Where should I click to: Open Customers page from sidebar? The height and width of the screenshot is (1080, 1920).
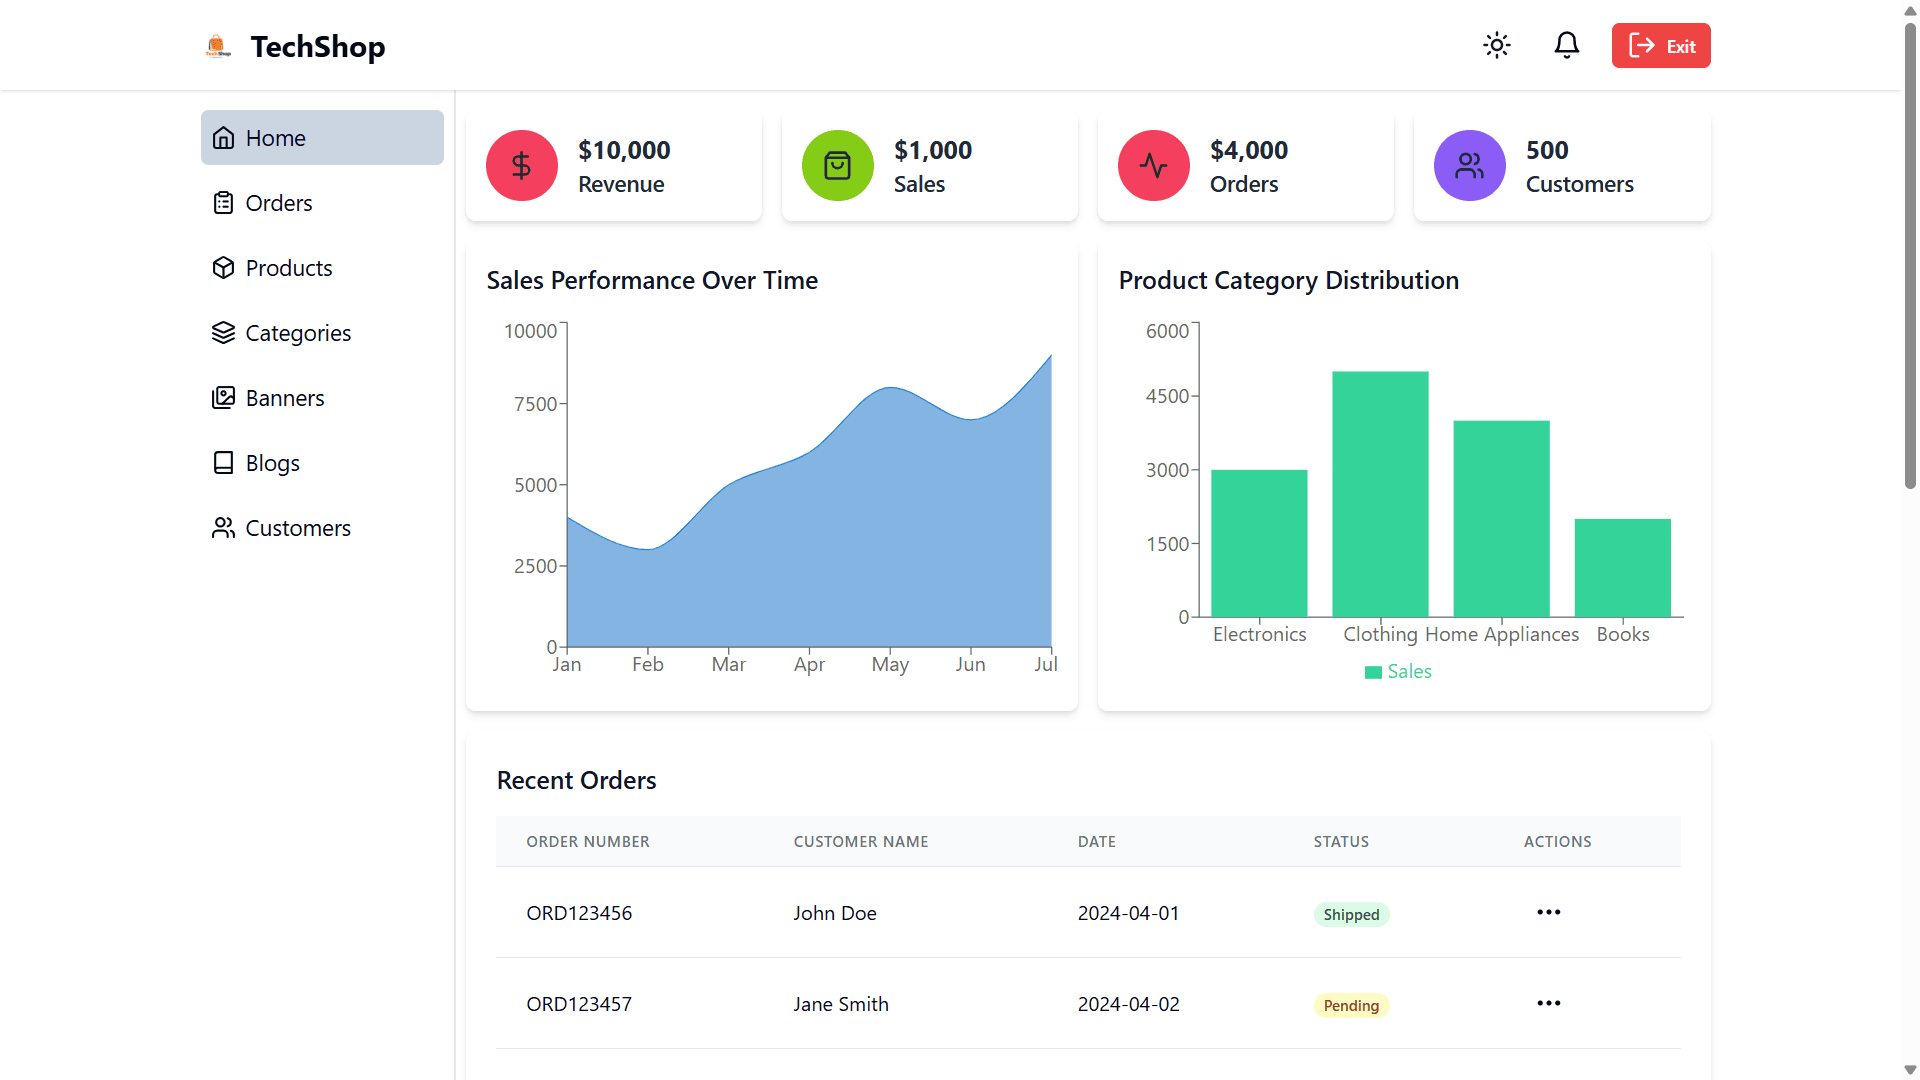pos(297,528)
